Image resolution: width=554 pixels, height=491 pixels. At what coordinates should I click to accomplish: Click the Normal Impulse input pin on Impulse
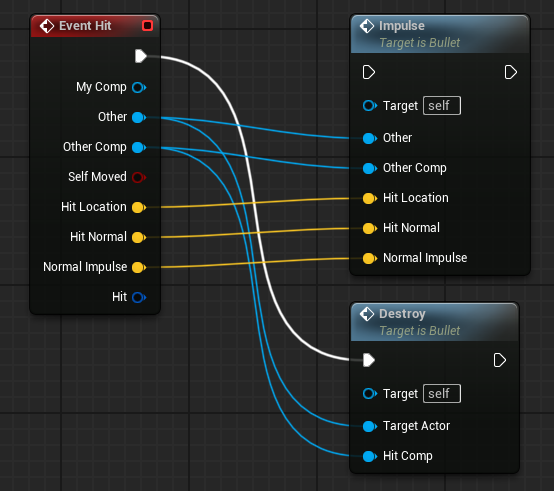coord(370,259)
